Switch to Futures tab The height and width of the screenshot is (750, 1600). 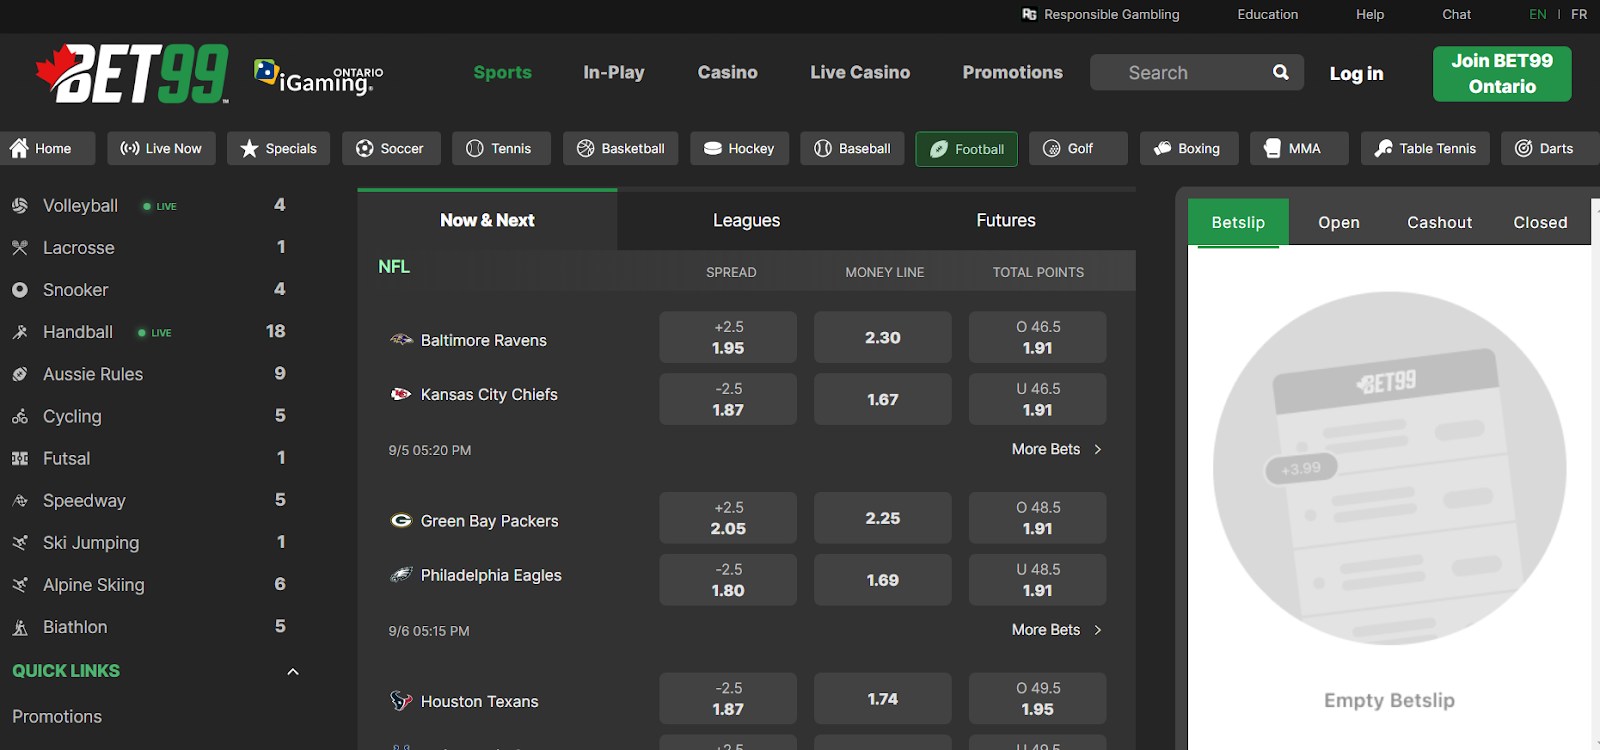[x=1006, y=220]
